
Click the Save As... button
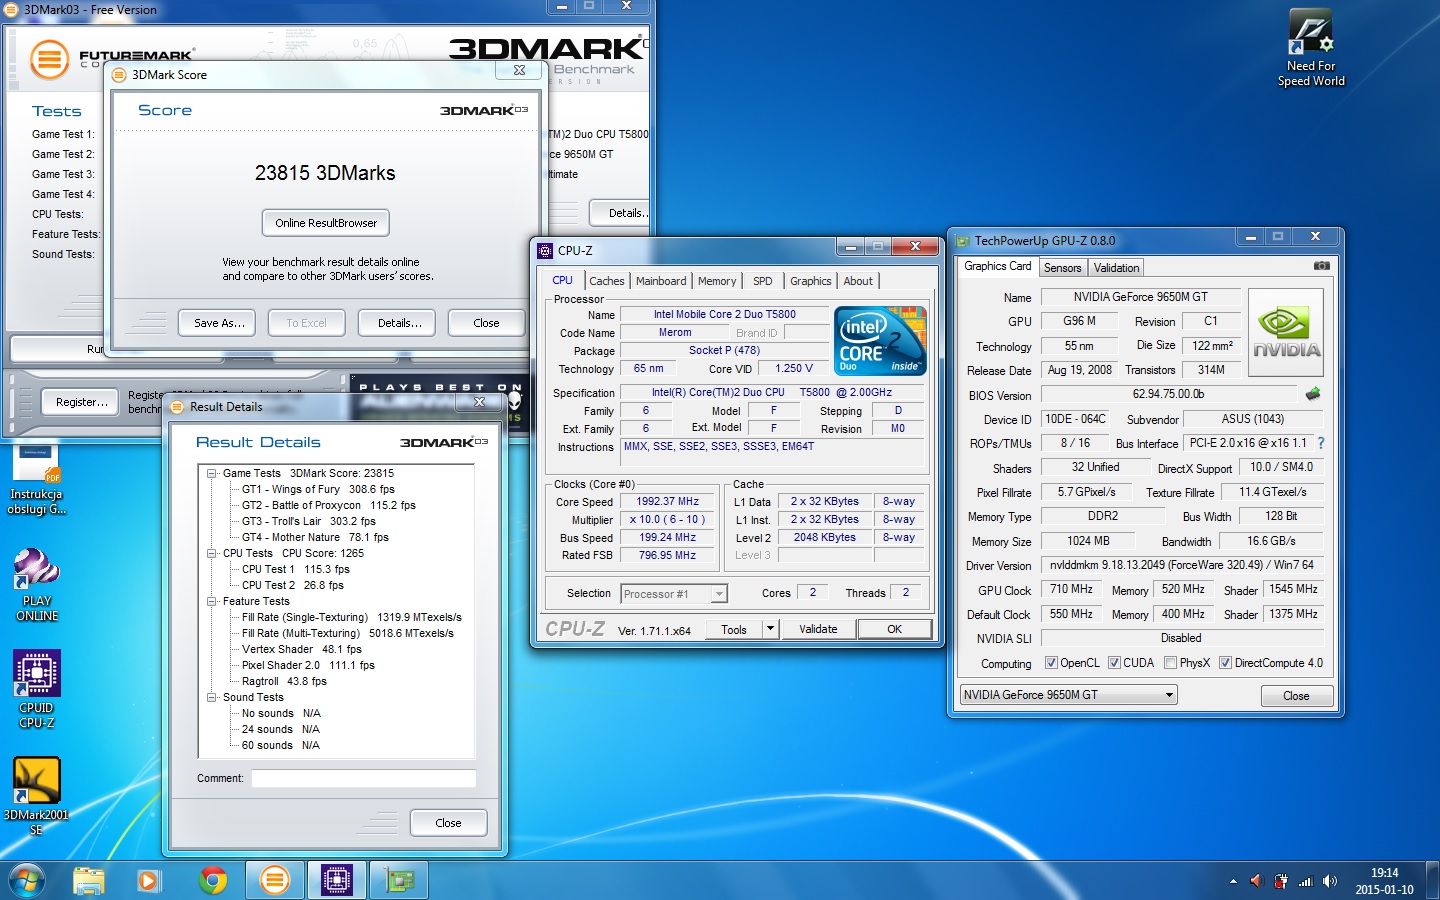[219, 323]
